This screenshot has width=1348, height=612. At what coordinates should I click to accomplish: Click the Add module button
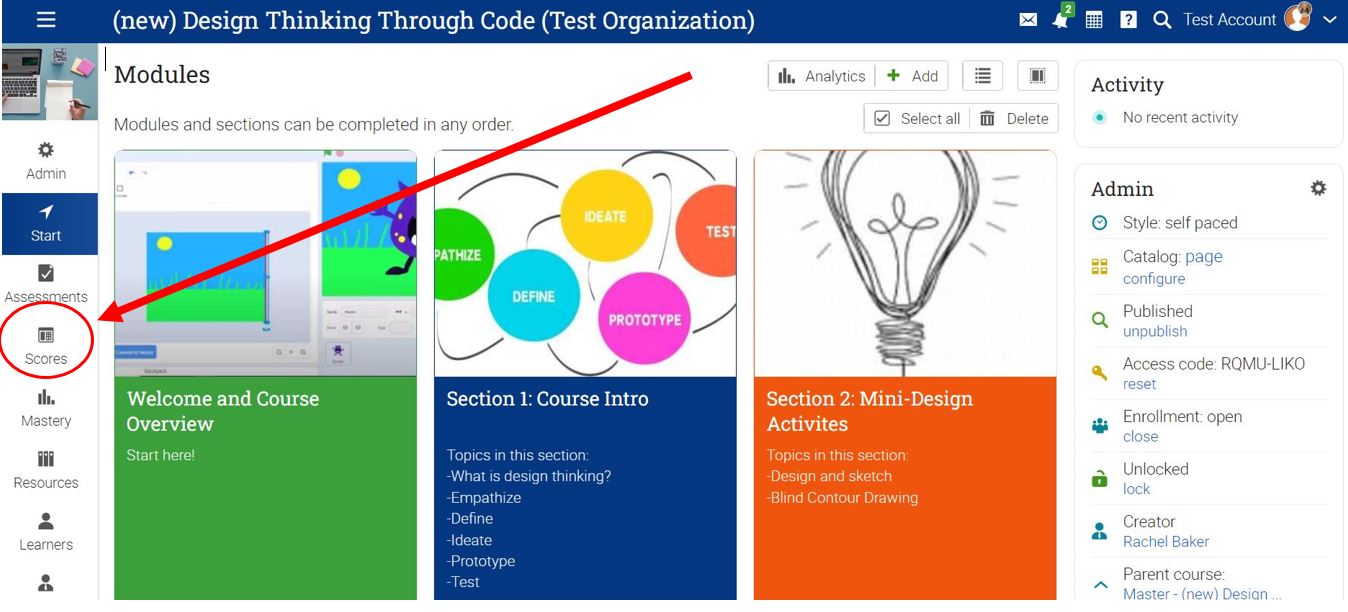912,76
